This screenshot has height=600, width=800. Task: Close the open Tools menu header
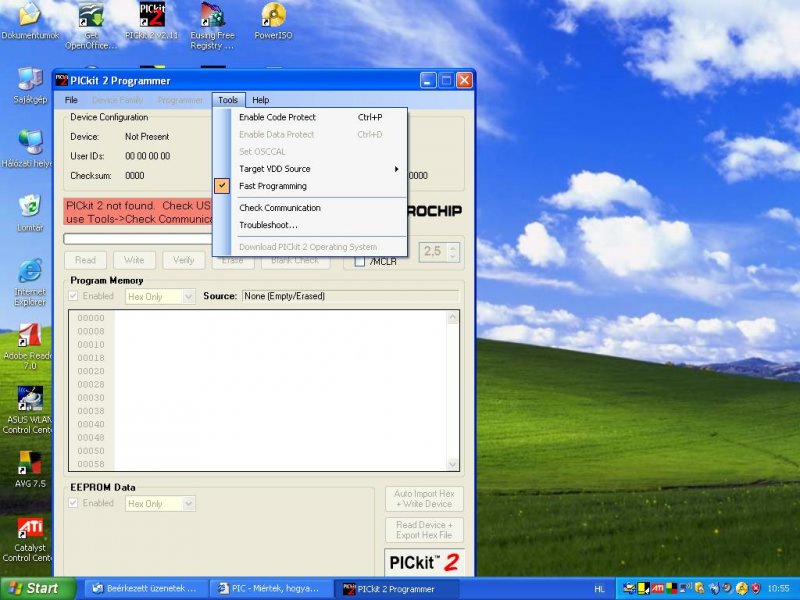pos(228,100)
